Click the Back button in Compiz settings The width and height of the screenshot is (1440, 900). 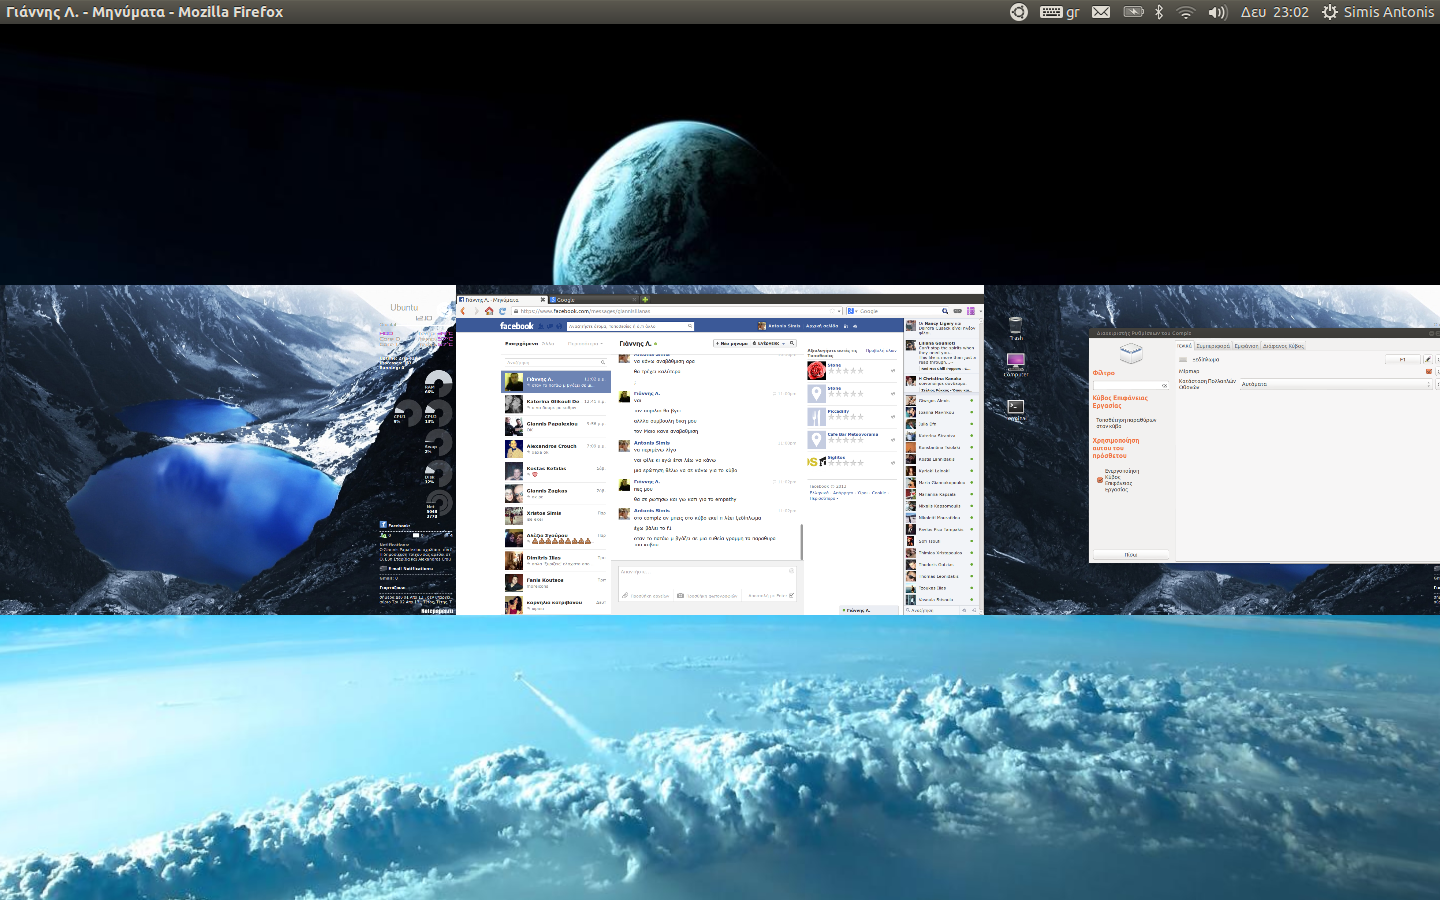[1130, 554]
